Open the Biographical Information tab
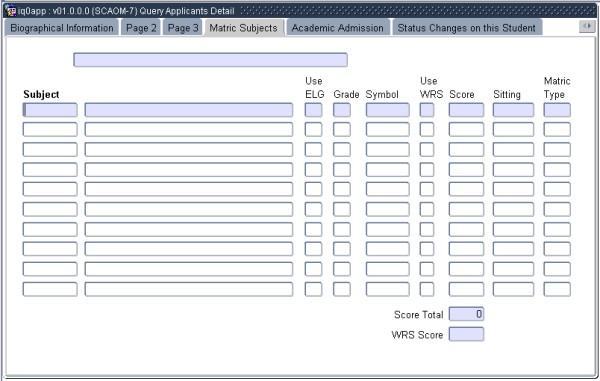Viewport: 600px width, 381px height. pos(62,28)
